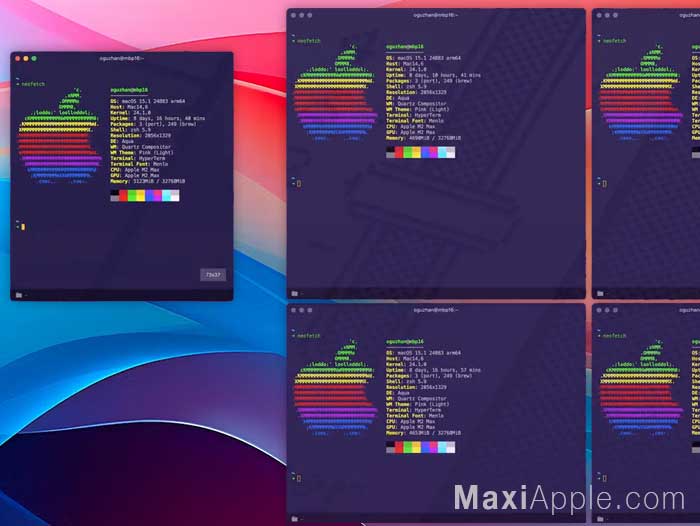The width and height of the screenshot is (700, 526).
Task: Minimize the front terminal window with the yellow button
Action: 26,58
